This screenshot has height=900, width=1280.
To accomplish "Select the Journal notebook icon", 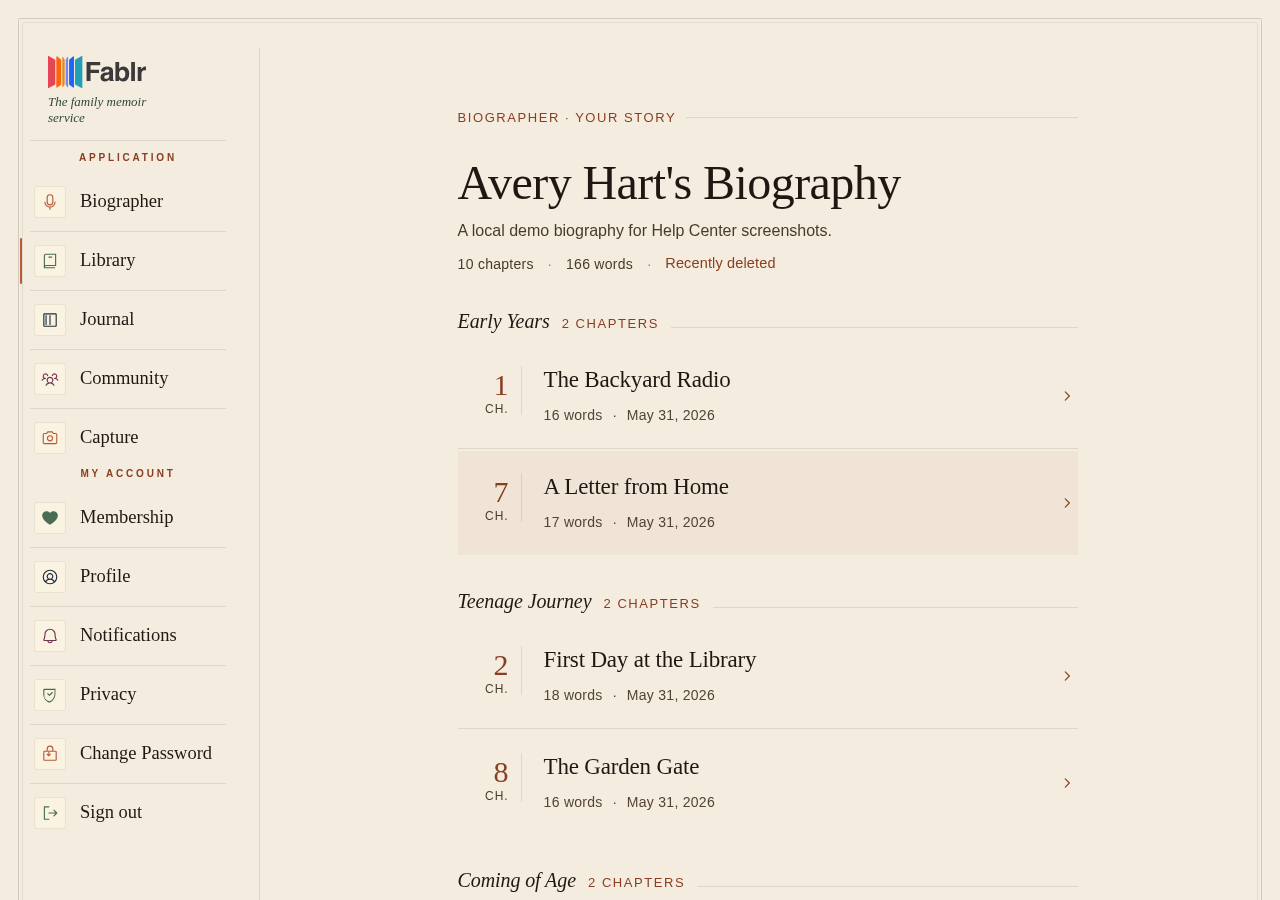I will pos(50,320).
